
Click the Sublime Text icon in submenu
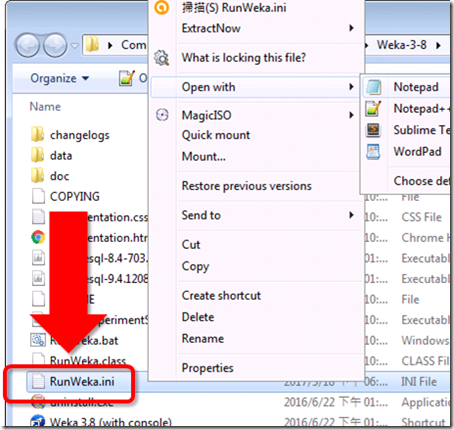click(373, 130)
